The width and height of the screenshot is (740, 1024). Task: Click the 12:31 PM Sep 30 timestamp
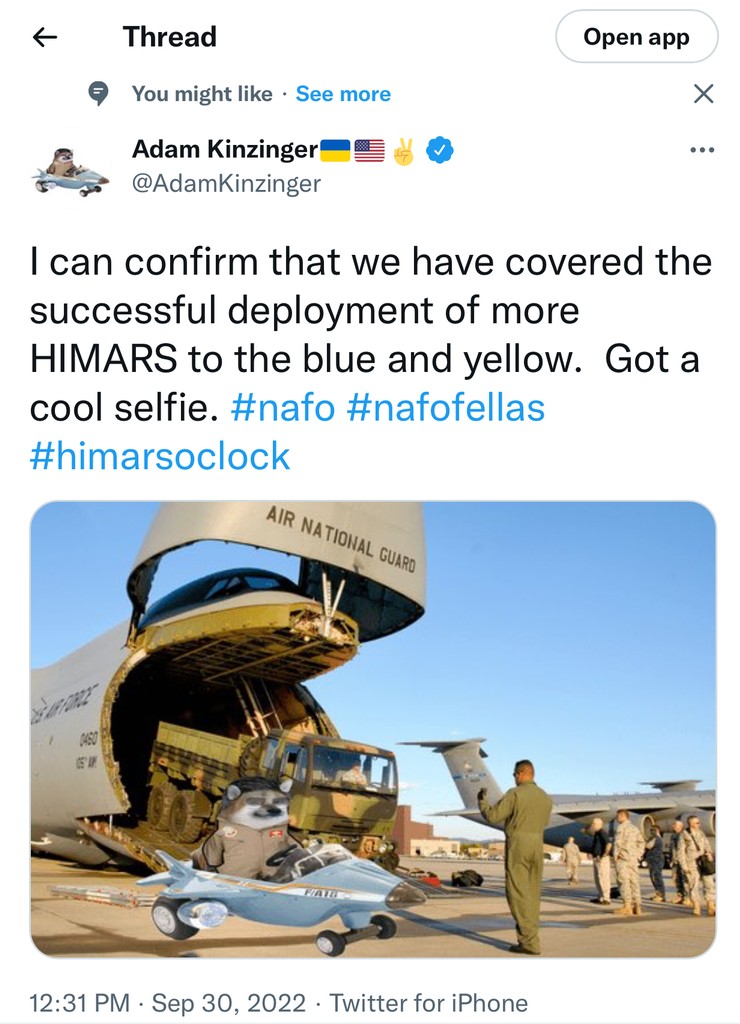(172, 1002)
